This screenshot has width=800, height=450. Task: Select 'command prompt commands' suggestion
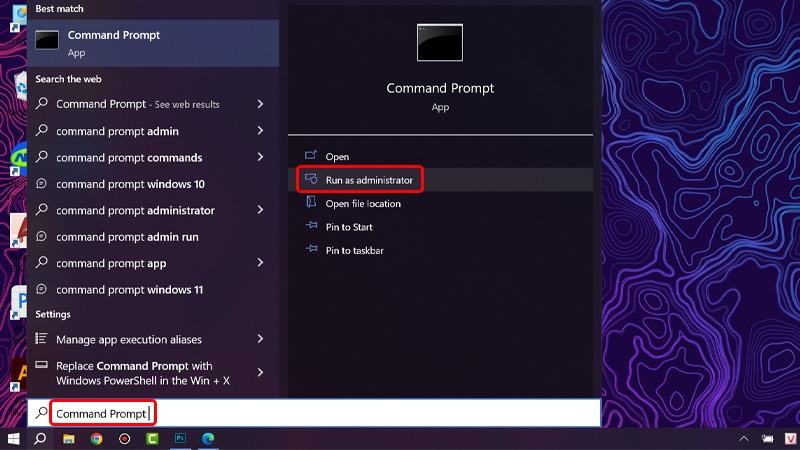(153, 158)
